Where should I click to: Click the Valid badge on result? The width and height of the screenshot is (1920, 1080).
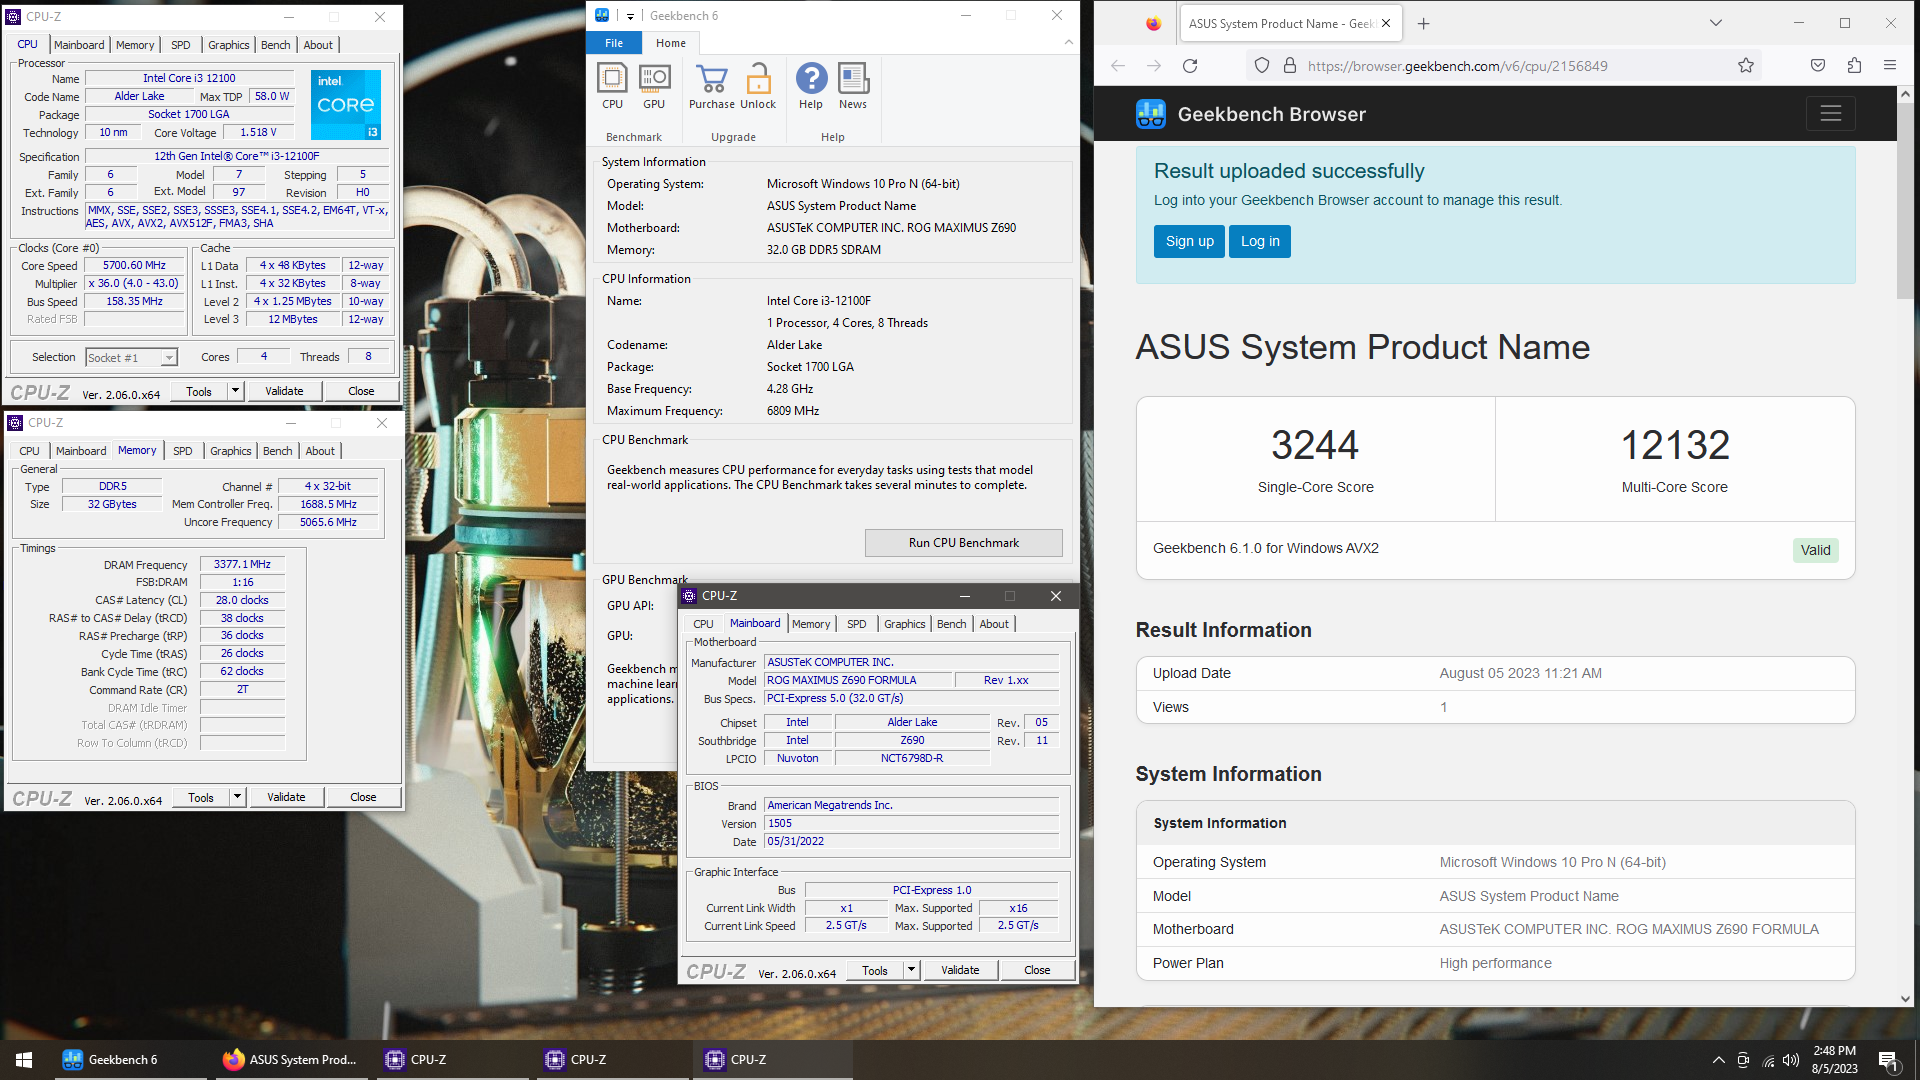pos(1815,550)
